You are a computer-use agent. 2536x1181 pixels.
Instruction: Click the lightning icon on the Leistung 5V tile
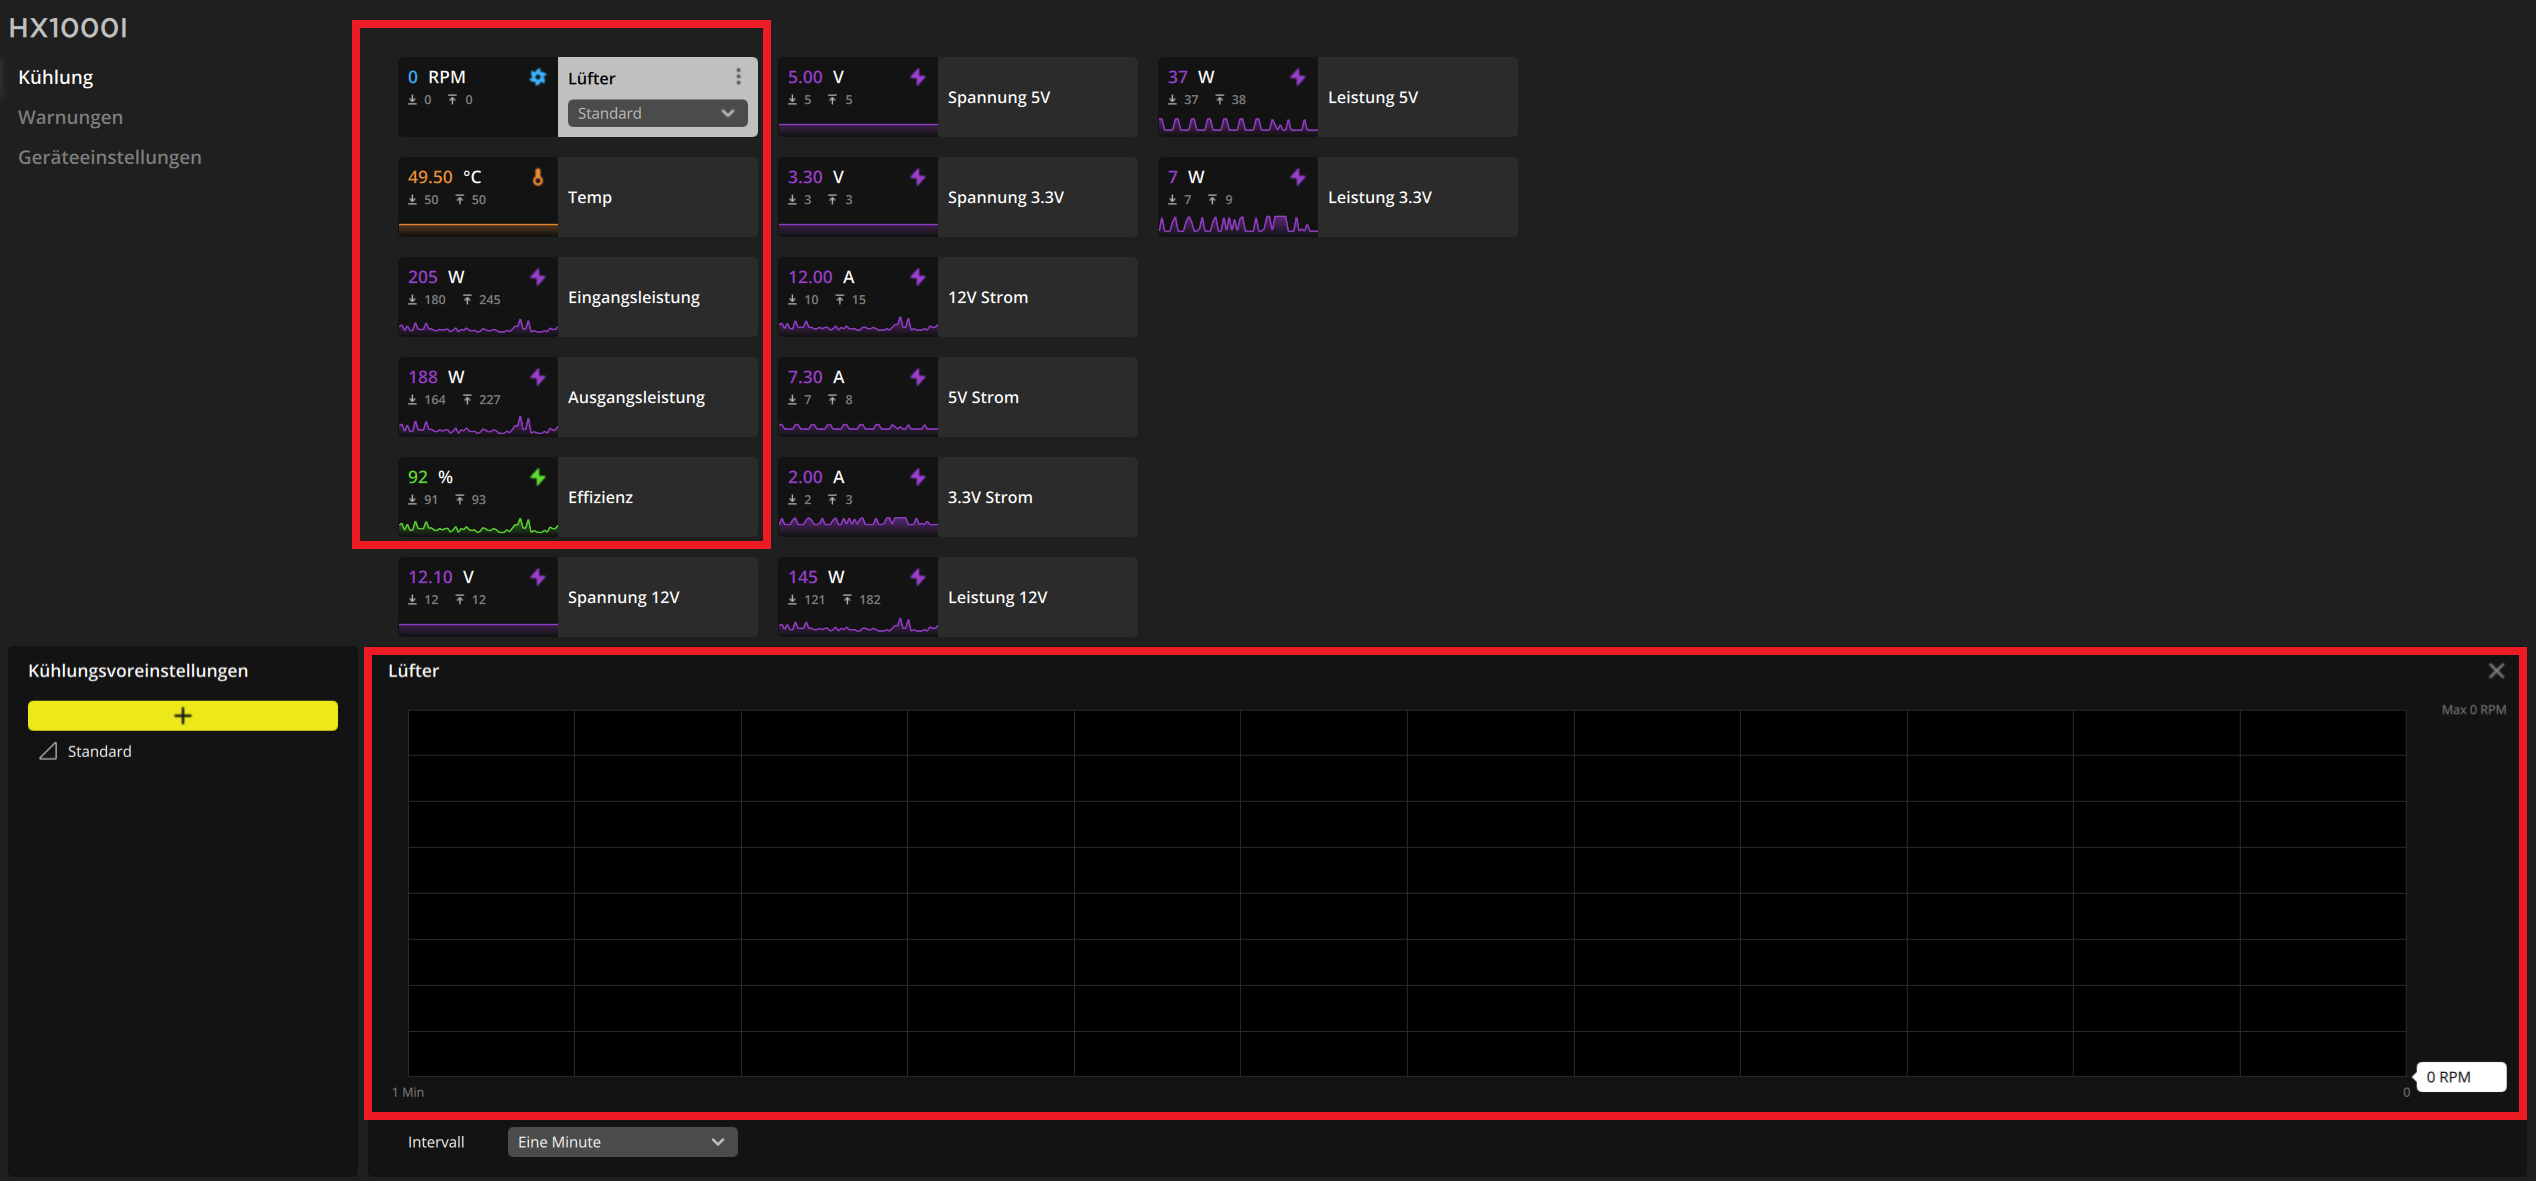pyautogui.click(x=1298, y=77)
